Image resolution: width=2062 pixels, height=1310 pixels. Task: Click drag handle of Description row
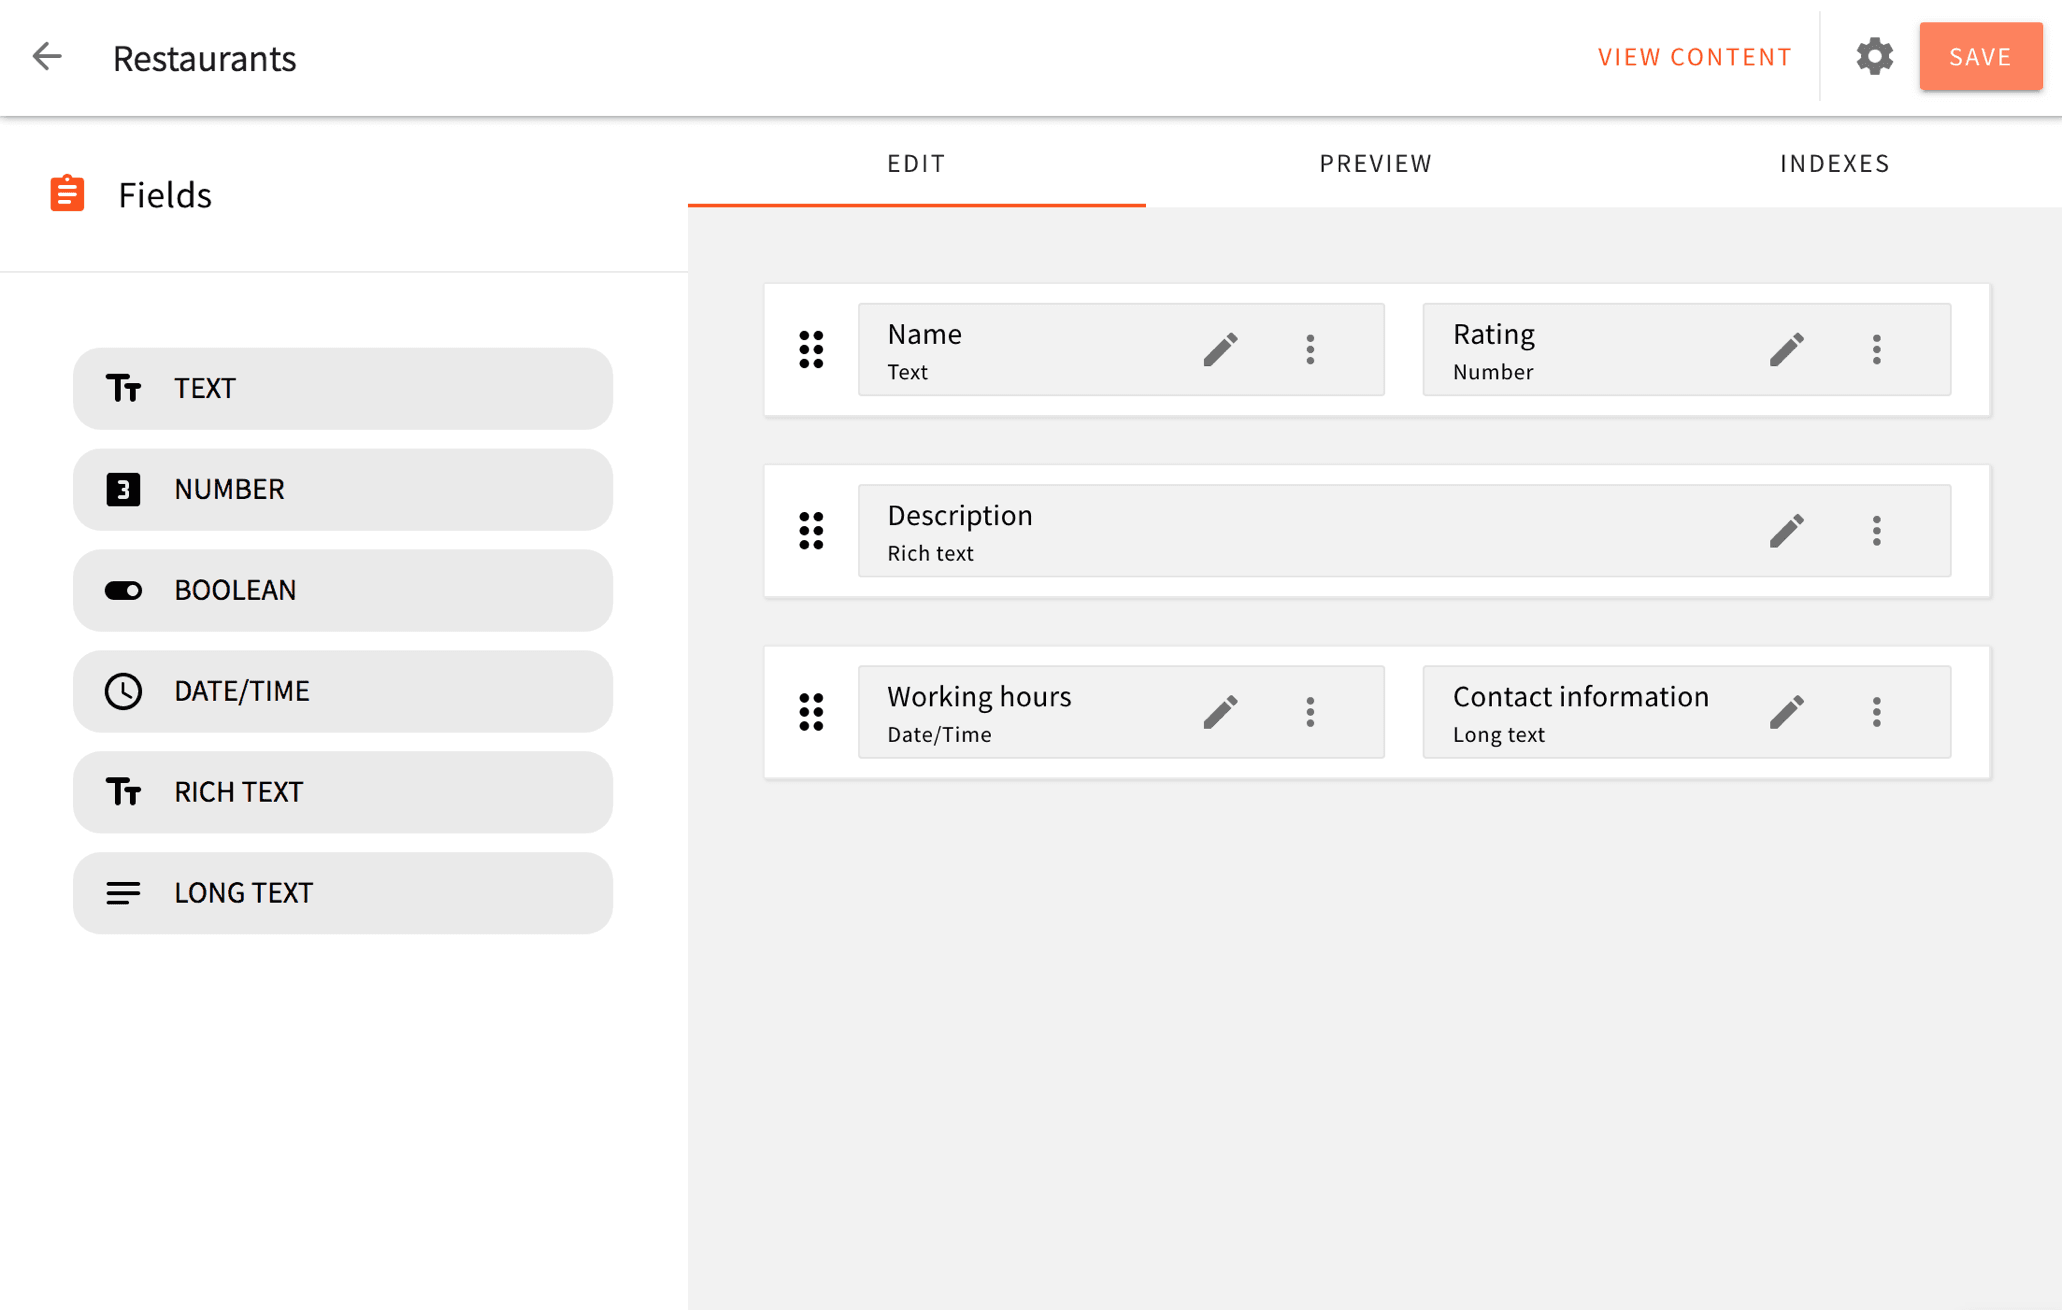click(x=811, y=531)
